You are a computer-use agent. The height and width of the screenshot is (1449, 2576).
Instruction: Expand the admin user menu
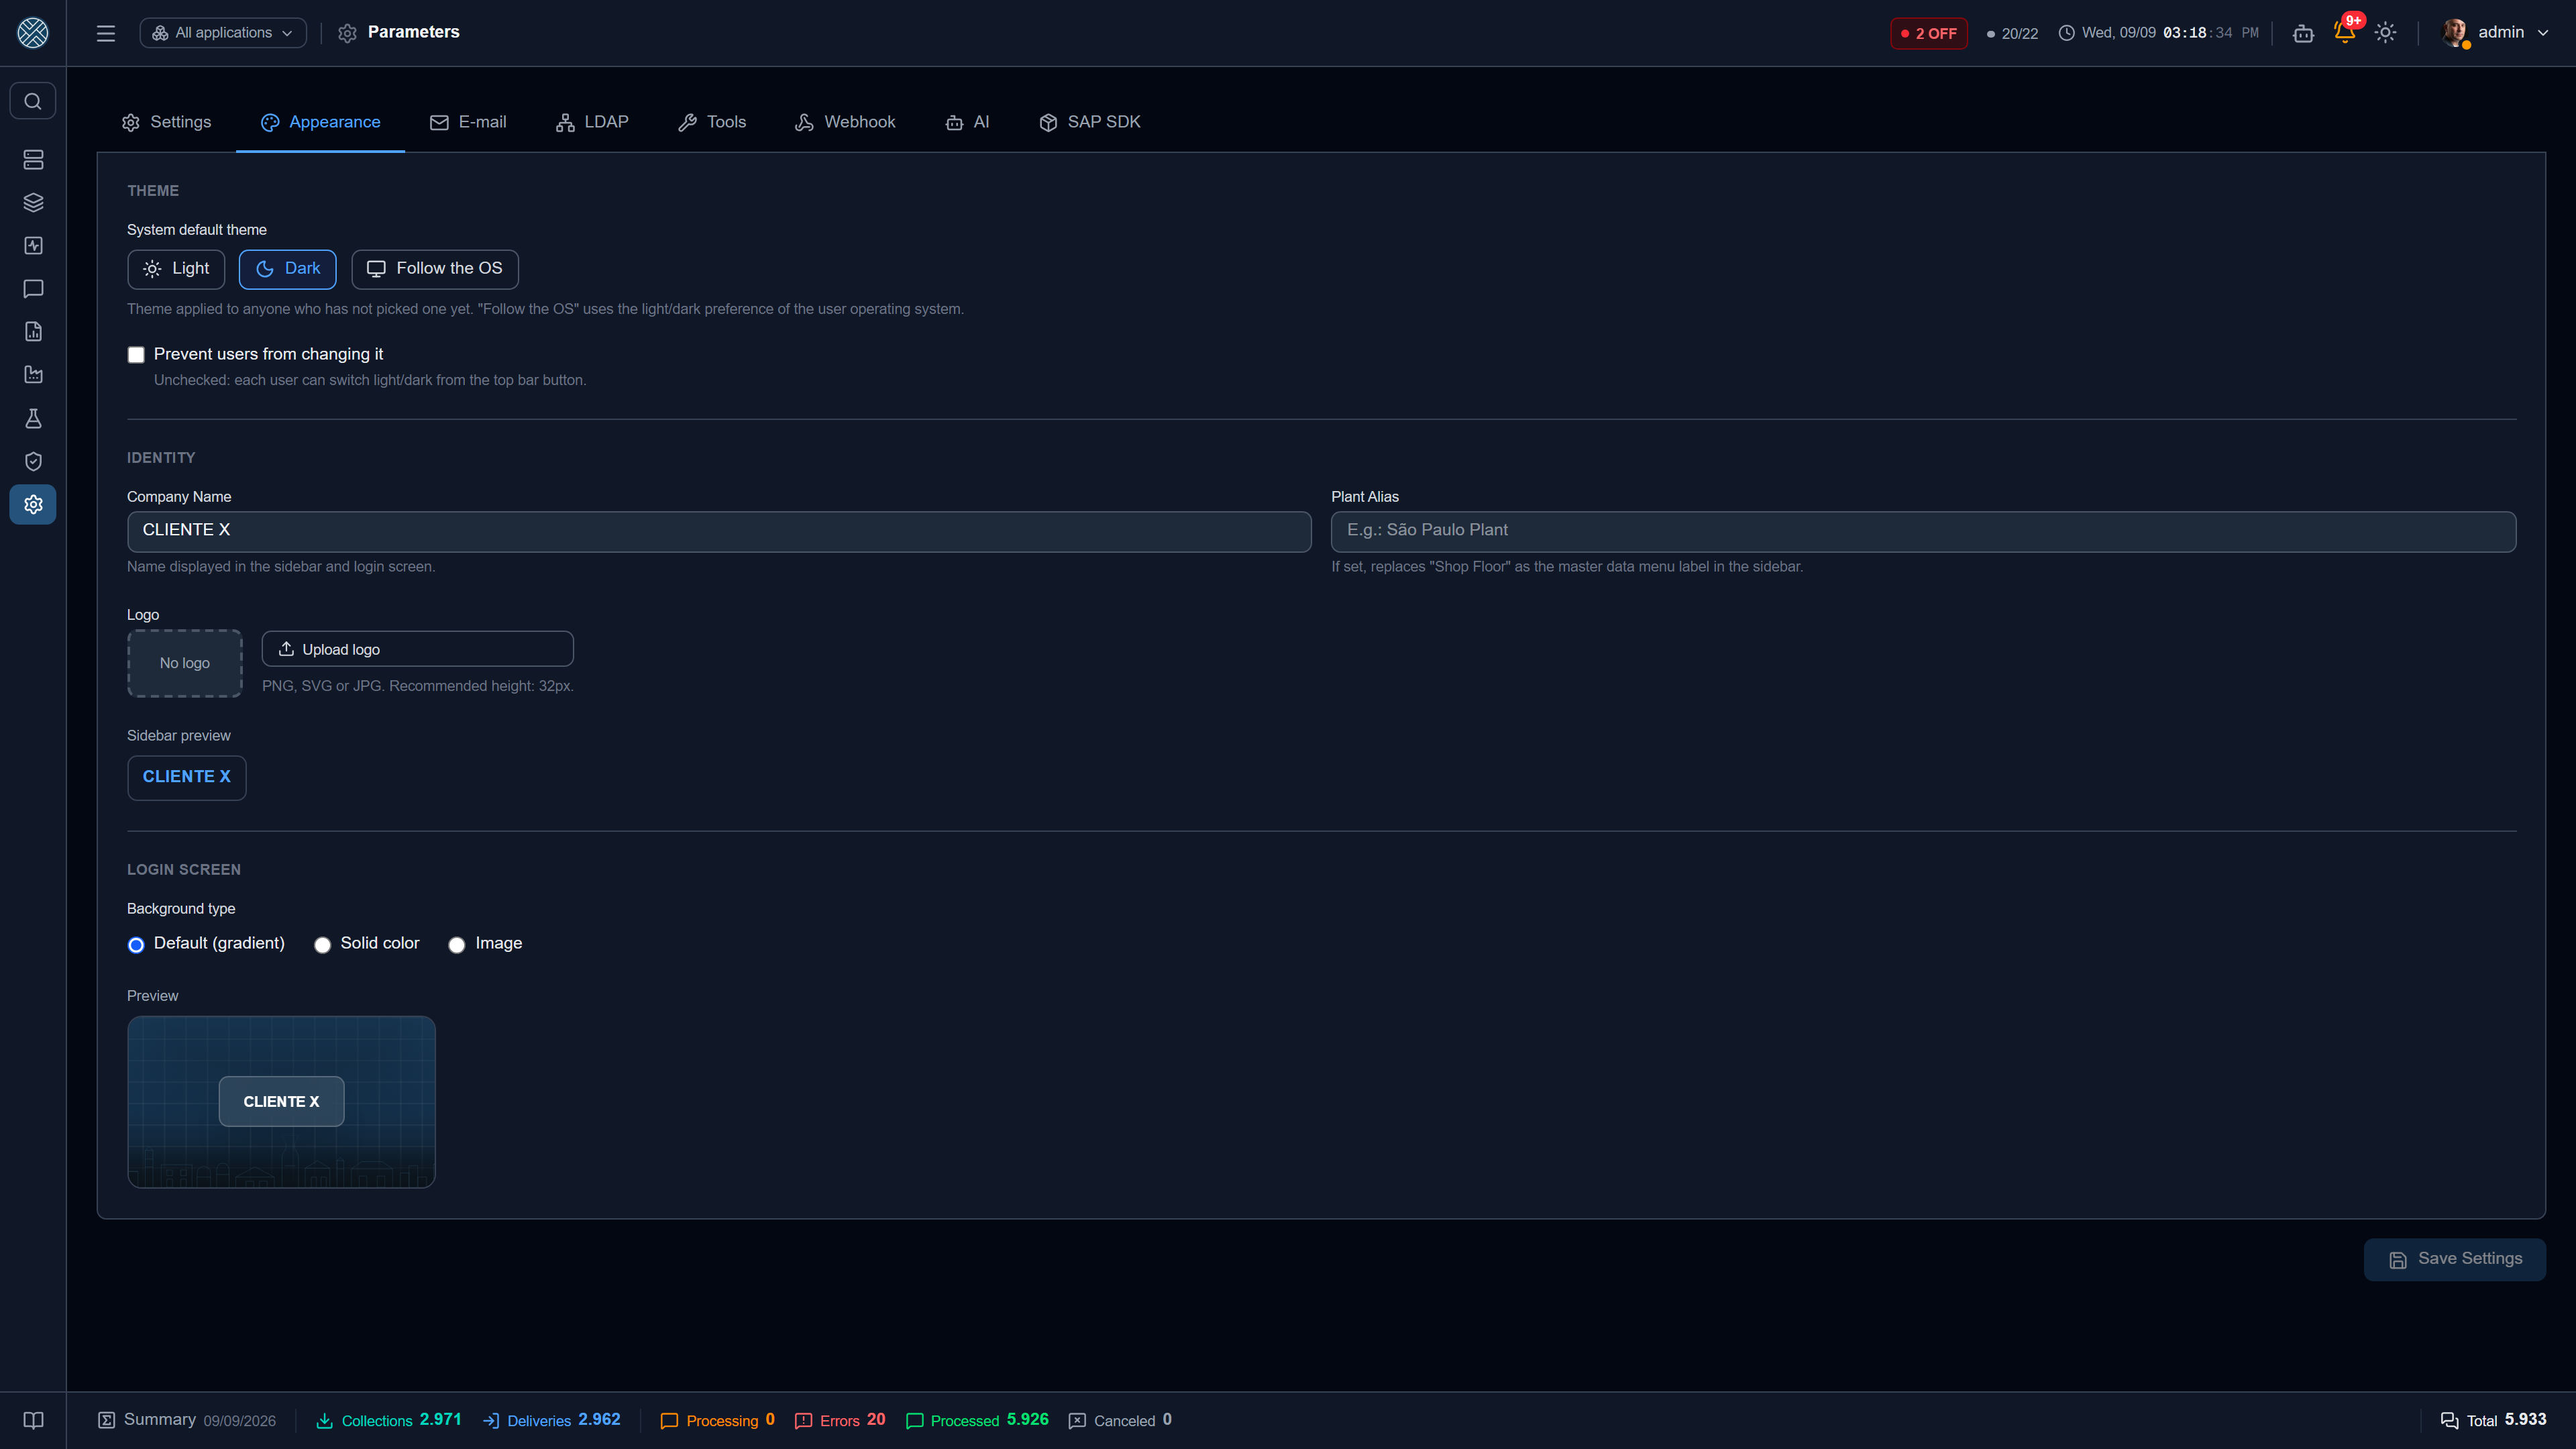(2496, 33)
